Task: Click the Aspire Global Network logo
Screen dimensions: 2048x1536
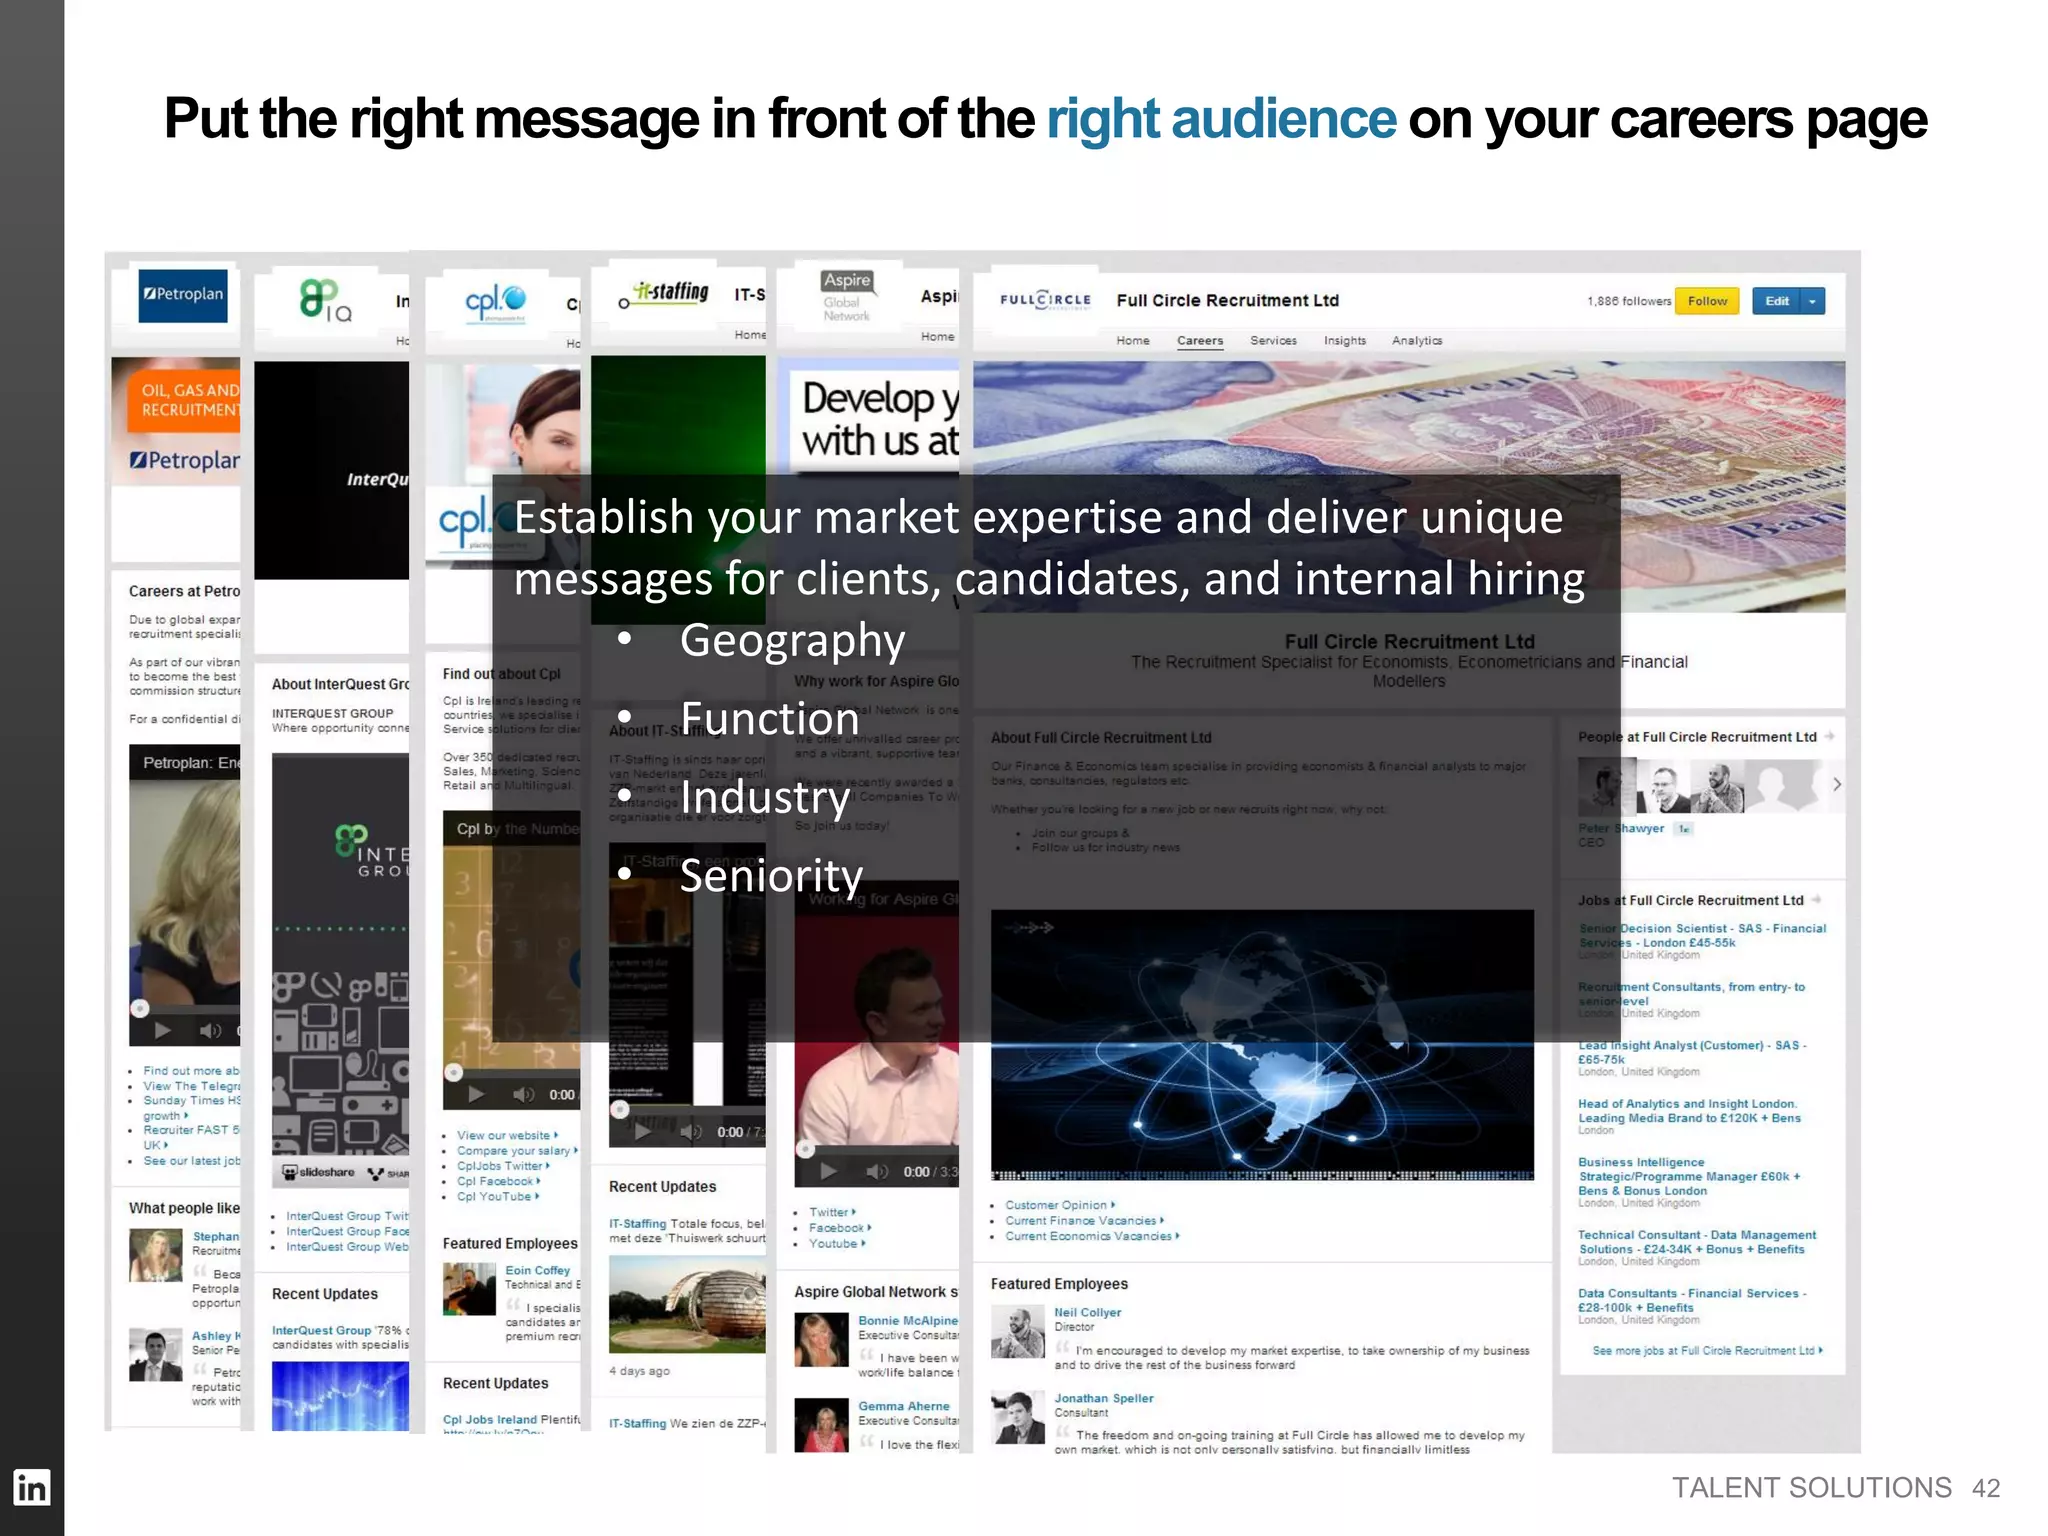Action: click(847, 296)
